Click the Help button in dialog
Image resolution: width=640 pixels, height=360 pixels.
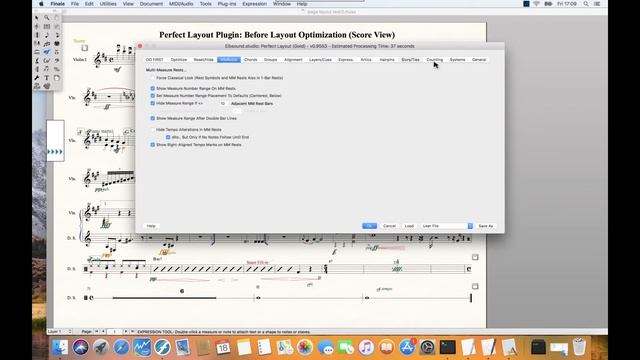(151, 226)
